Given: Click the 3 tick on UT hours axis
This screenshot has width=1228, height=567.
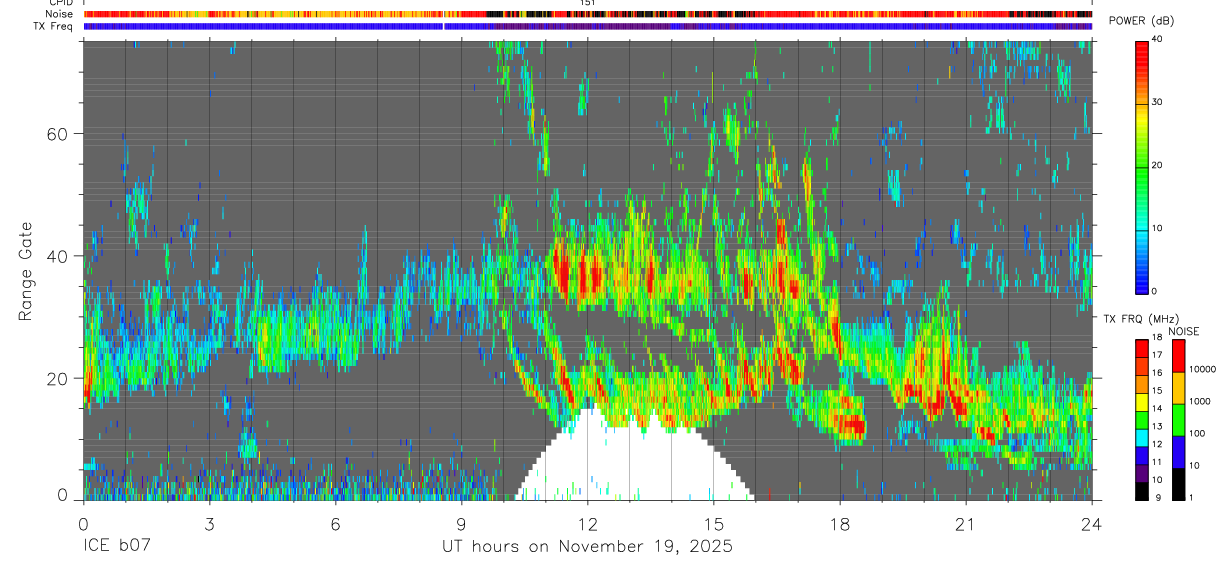Looking at the screenshot, I should tap(209, 523).
